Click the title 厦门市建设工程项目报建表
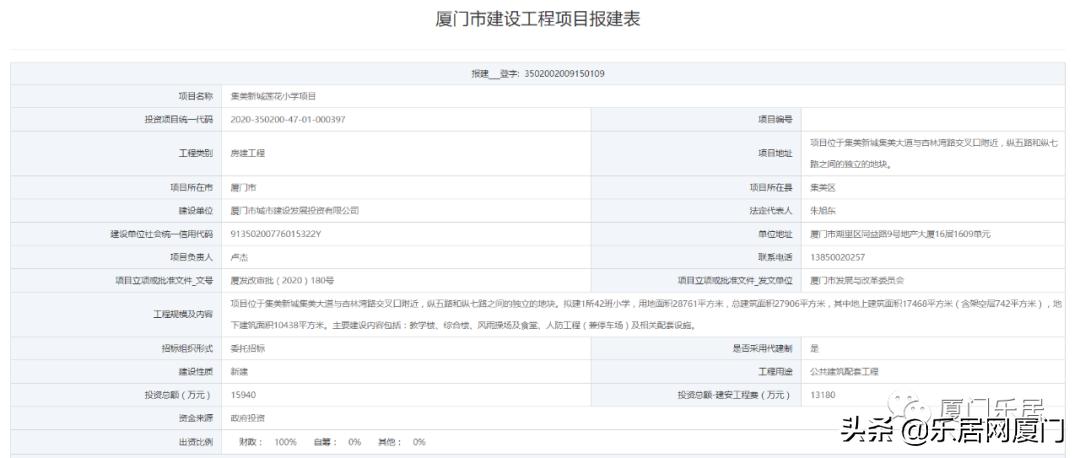This screenshot has width=1080, height=458. 538,19
